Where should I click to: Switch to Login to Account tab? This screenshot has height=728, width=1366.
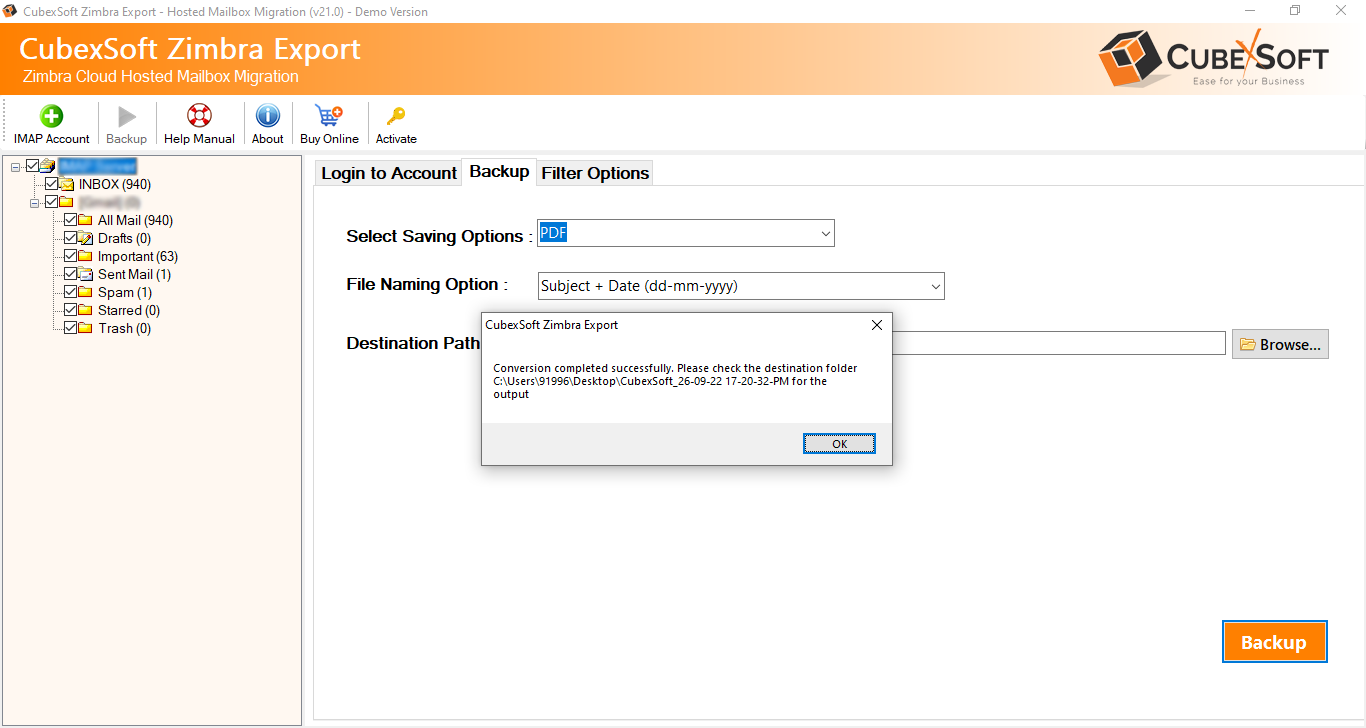point(389,173)
